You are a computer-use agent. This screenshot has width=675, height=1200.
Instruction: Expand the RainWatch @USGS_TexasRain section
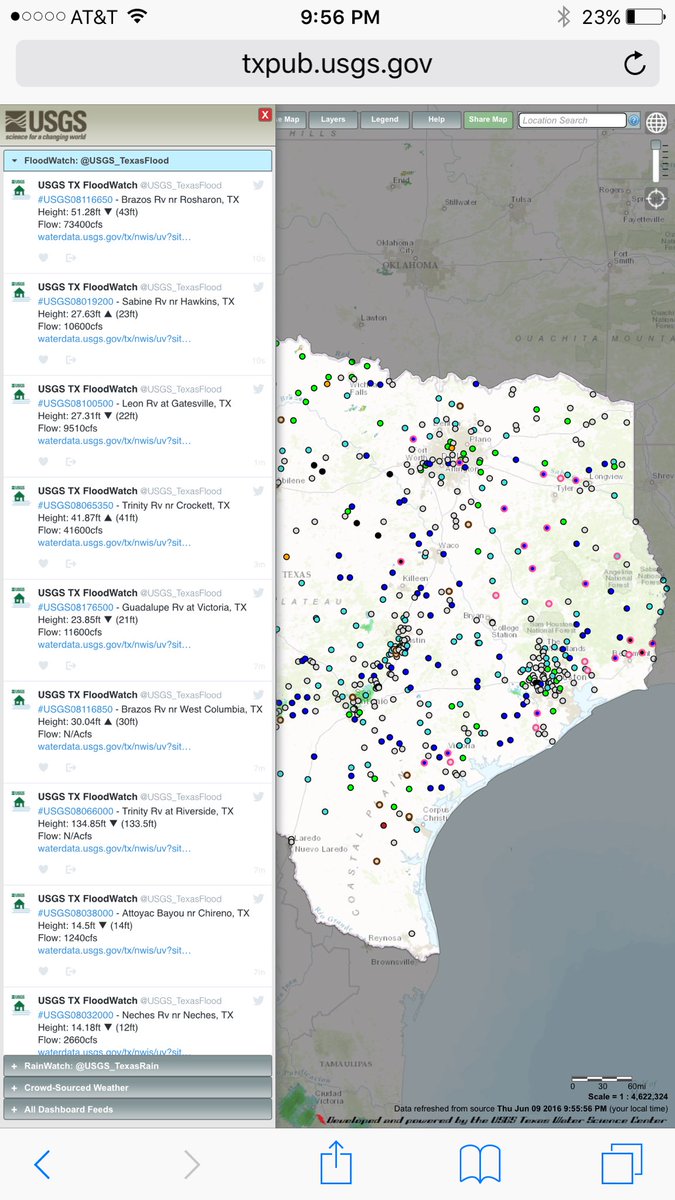tap(137, 1066)
